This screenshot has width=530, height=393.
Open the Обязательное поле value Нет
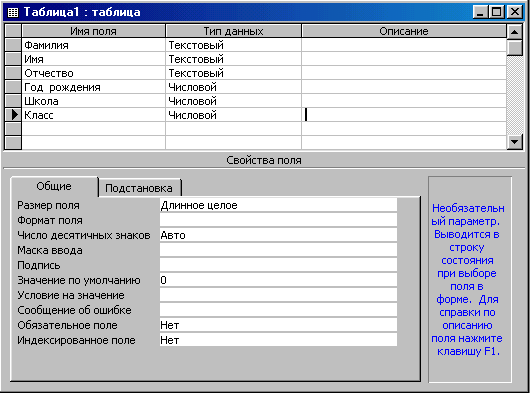pos(278,325)
